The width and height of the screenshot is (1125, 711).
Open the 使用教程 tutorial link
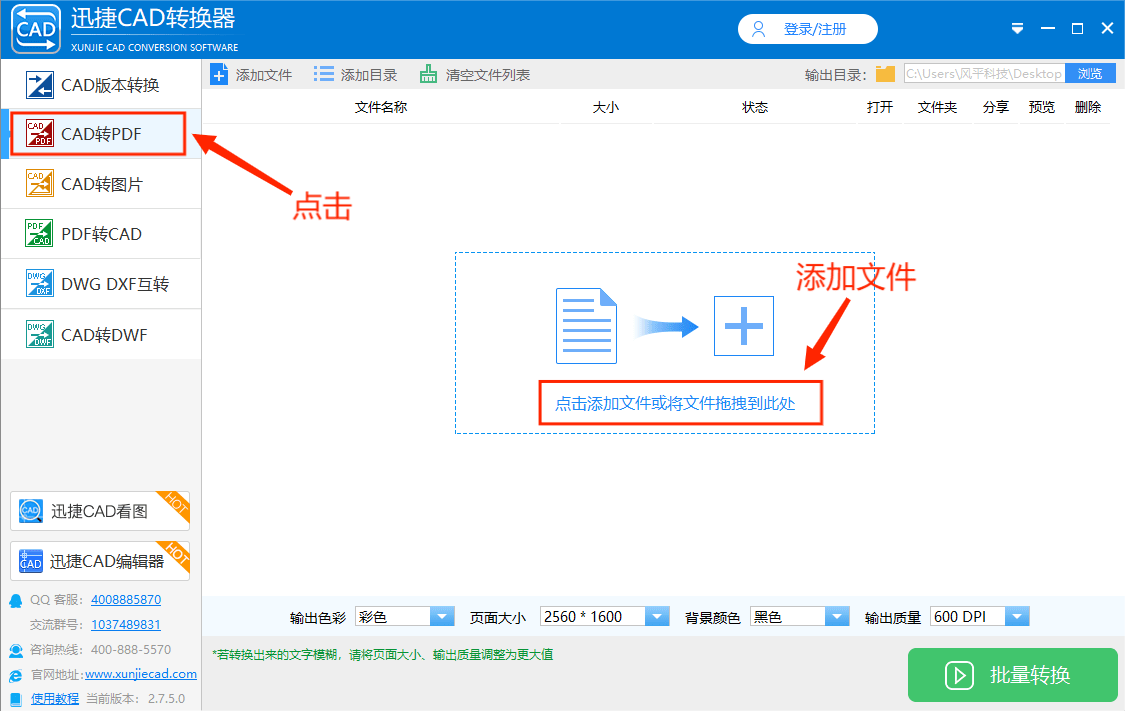(55, 699)
